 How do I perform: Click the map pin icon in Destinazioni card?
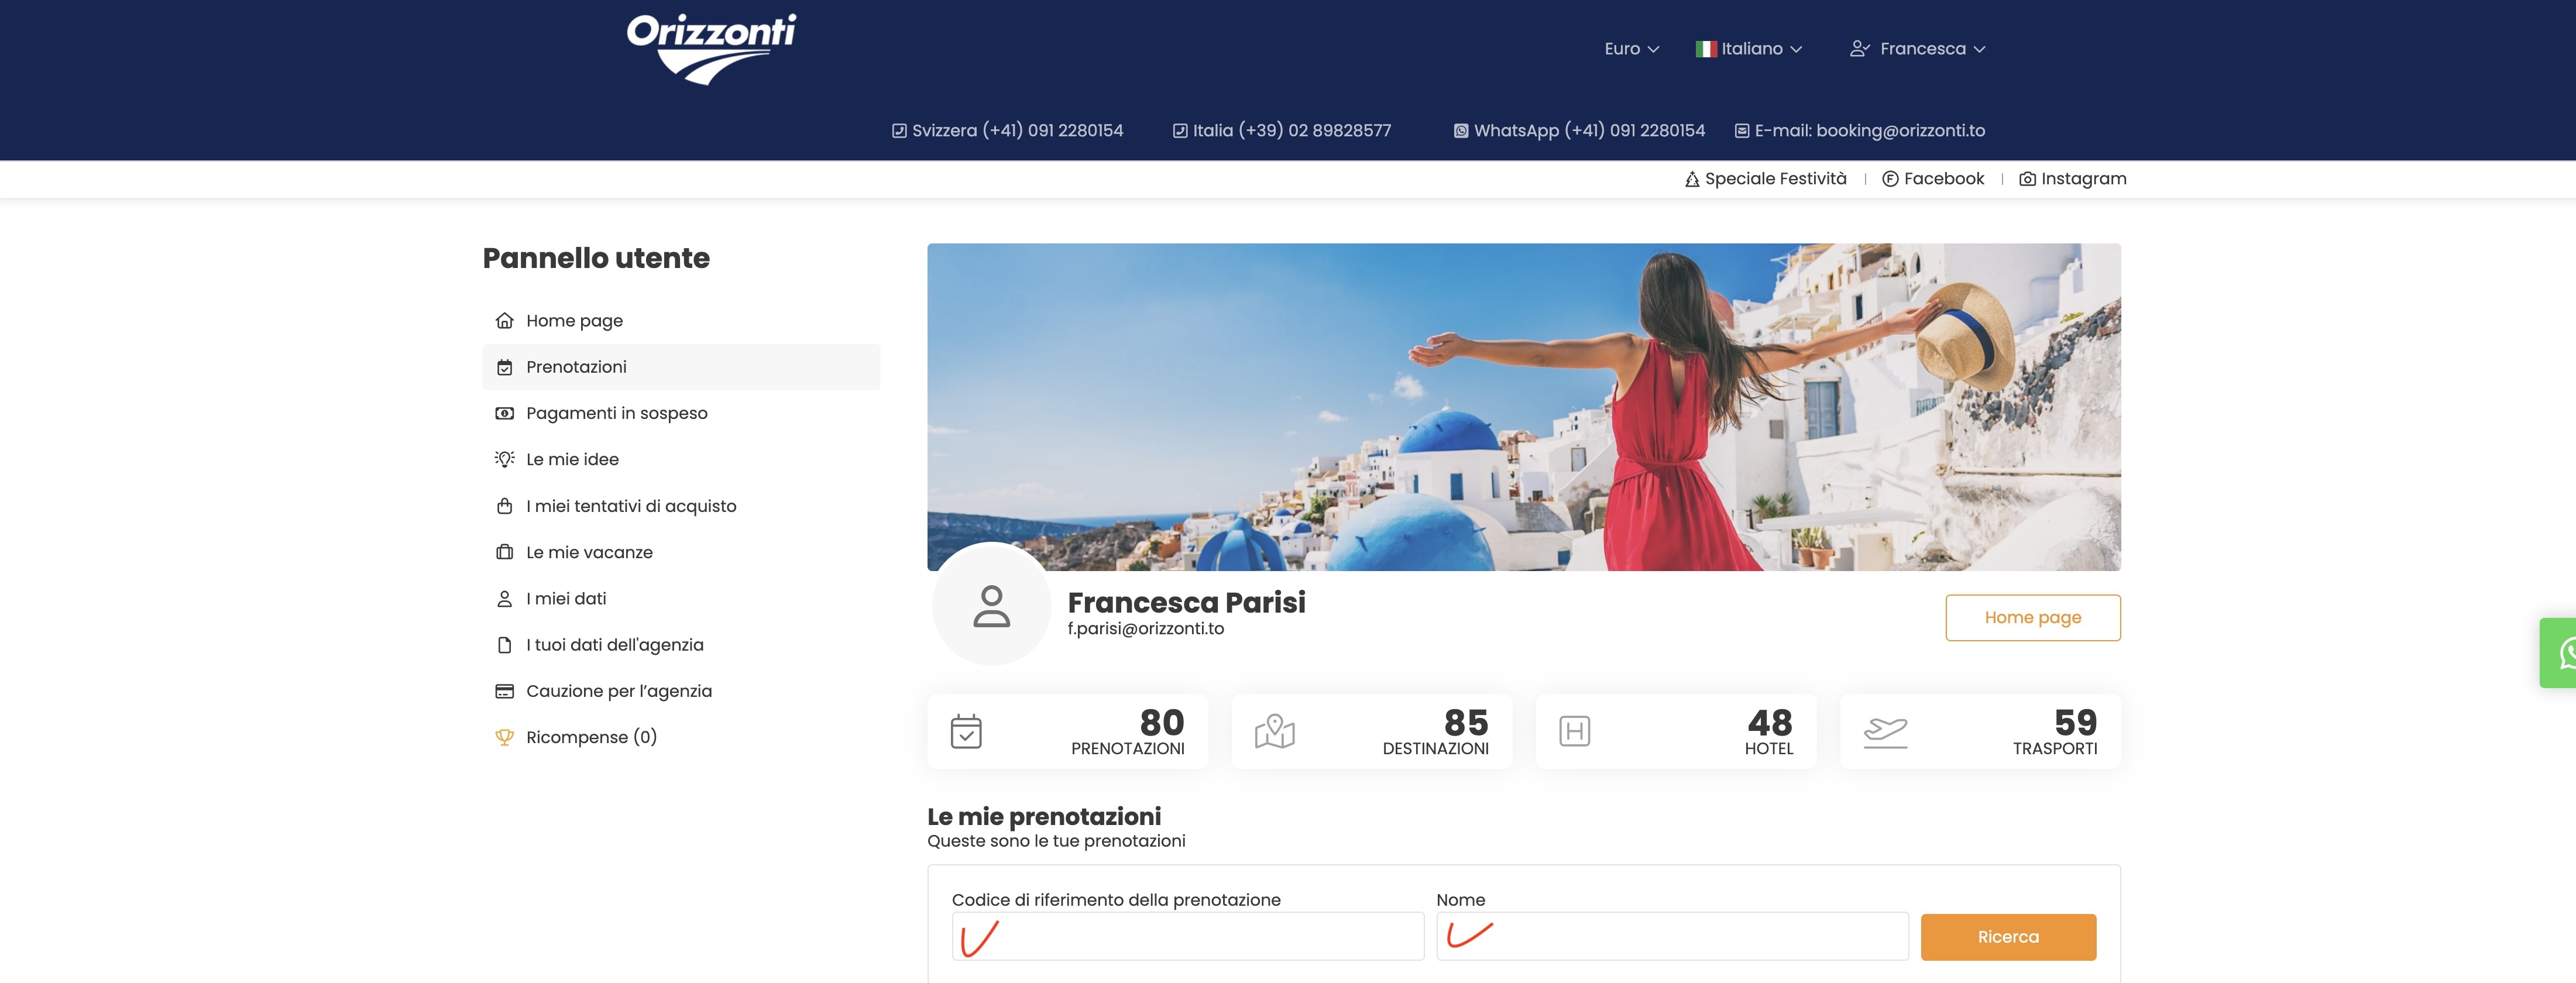coord(1274,732)
